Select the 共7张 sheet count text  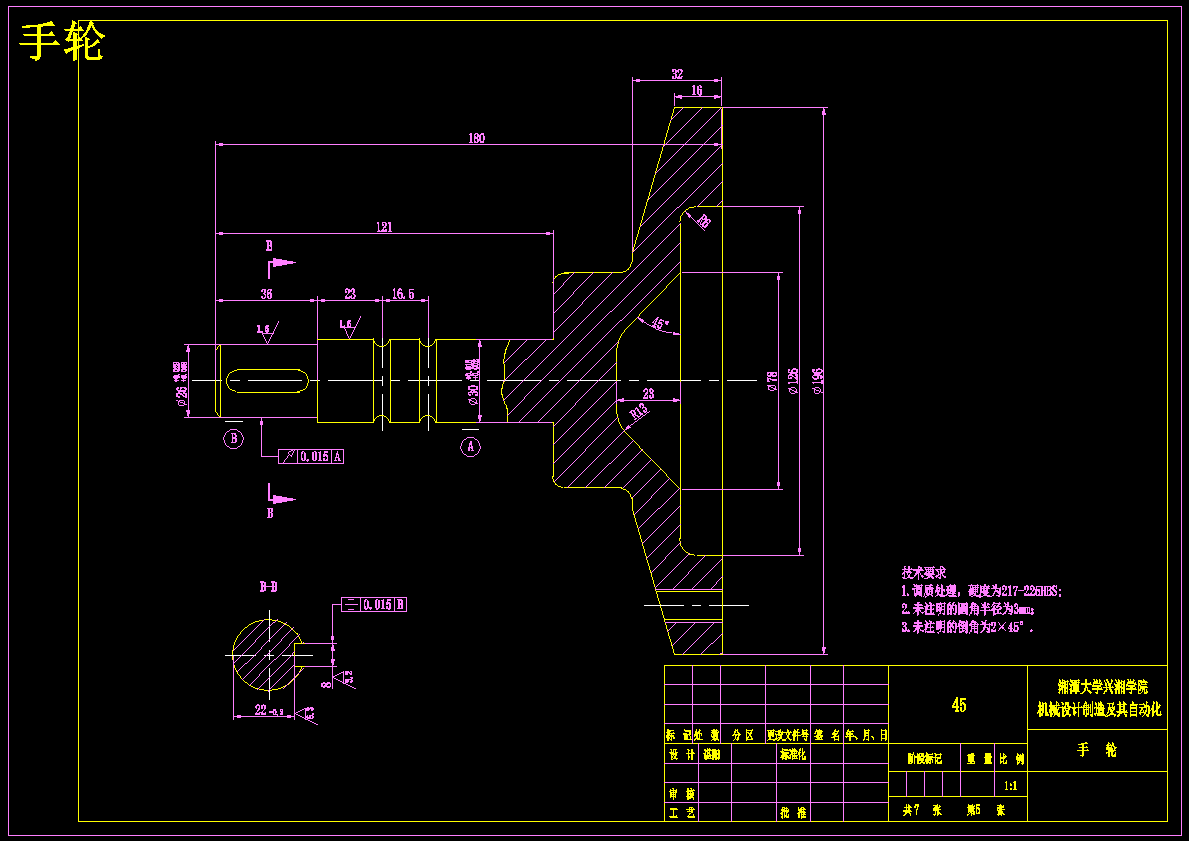pyautogui.click(x=923, y=810)
